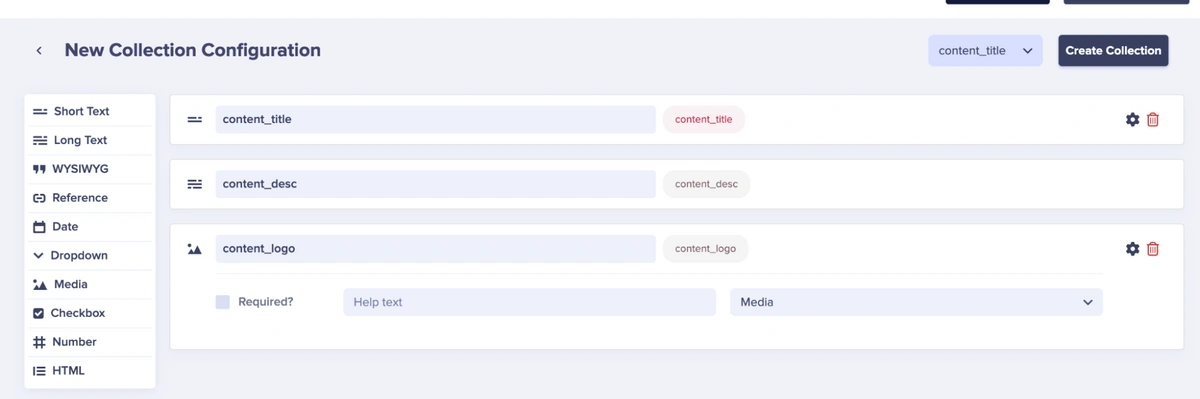Screen dimensions: 1200x399
Task: Edit the content_desc name input
Action: point(435,184)
